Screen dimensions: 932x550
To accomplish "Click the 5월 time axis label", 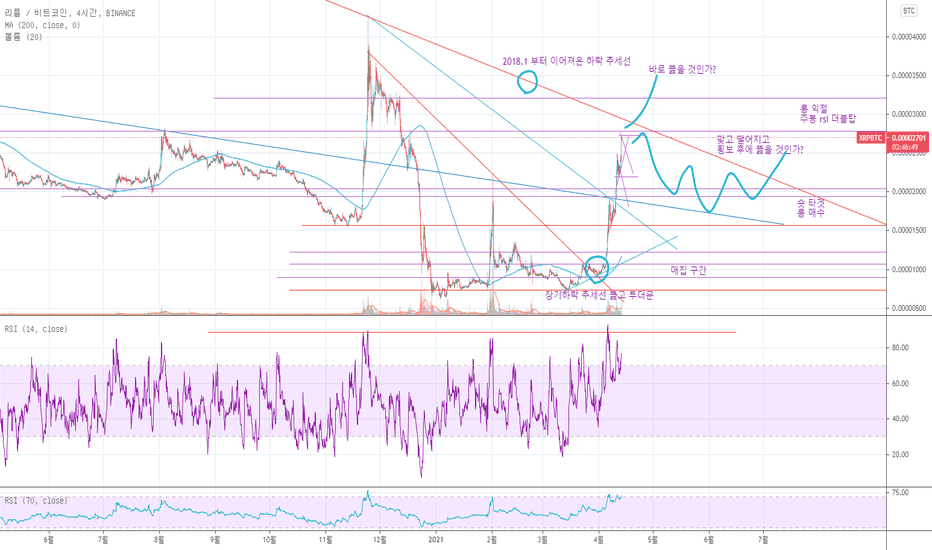I will [653, 540].
